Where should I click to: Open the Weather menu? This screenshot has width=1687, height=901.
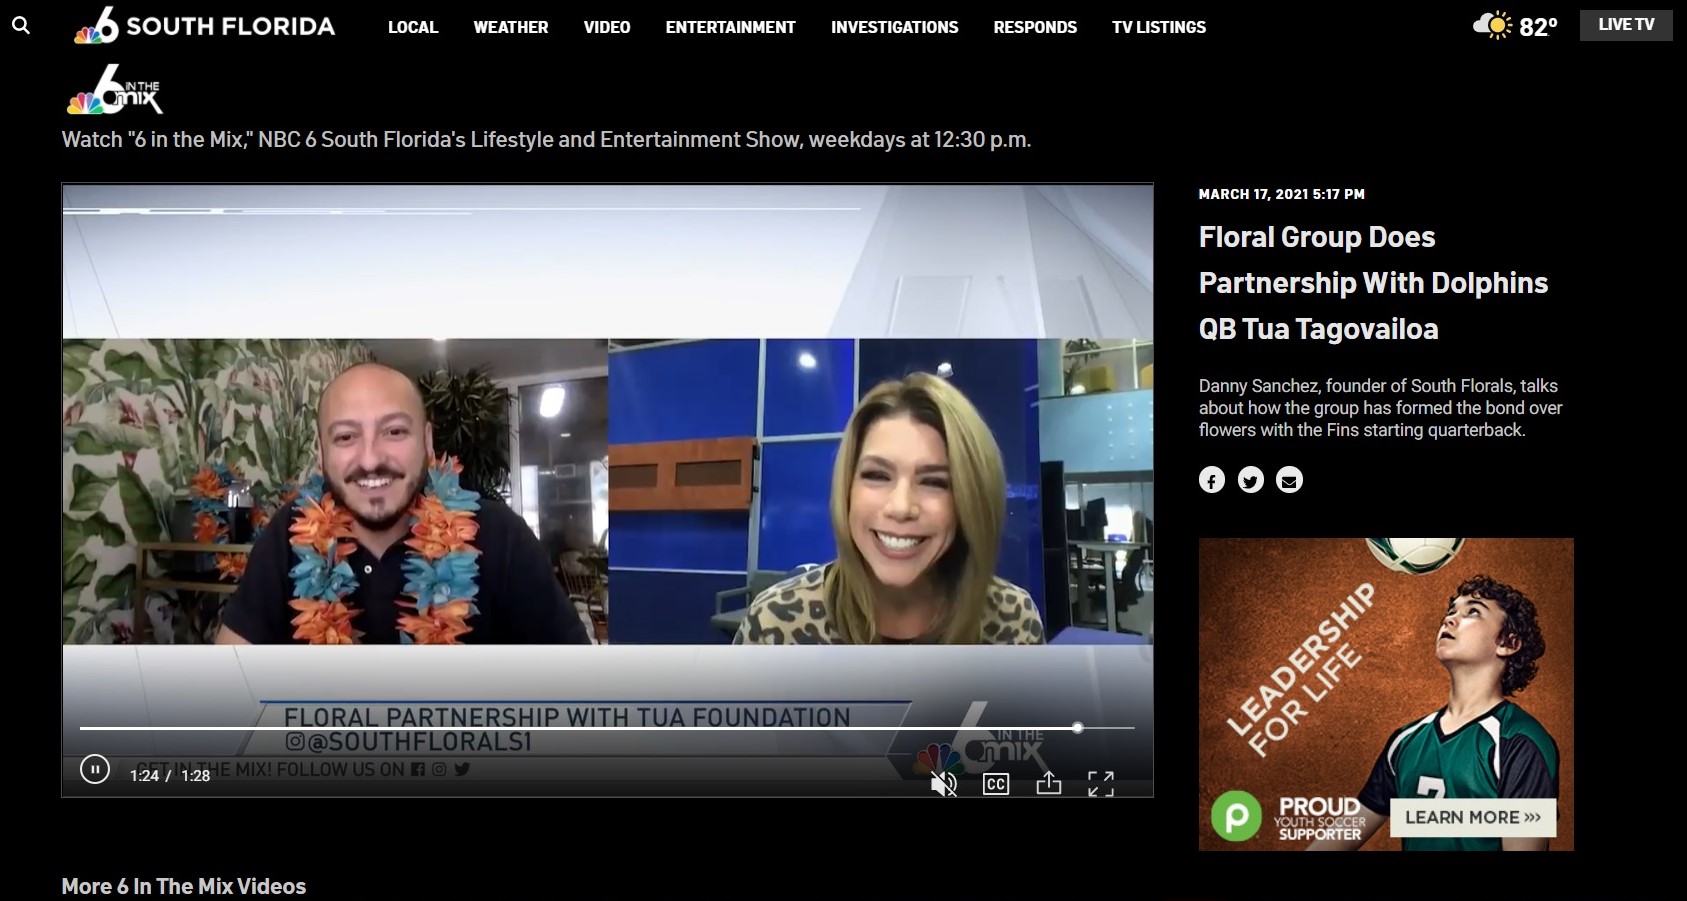(511, 27)
